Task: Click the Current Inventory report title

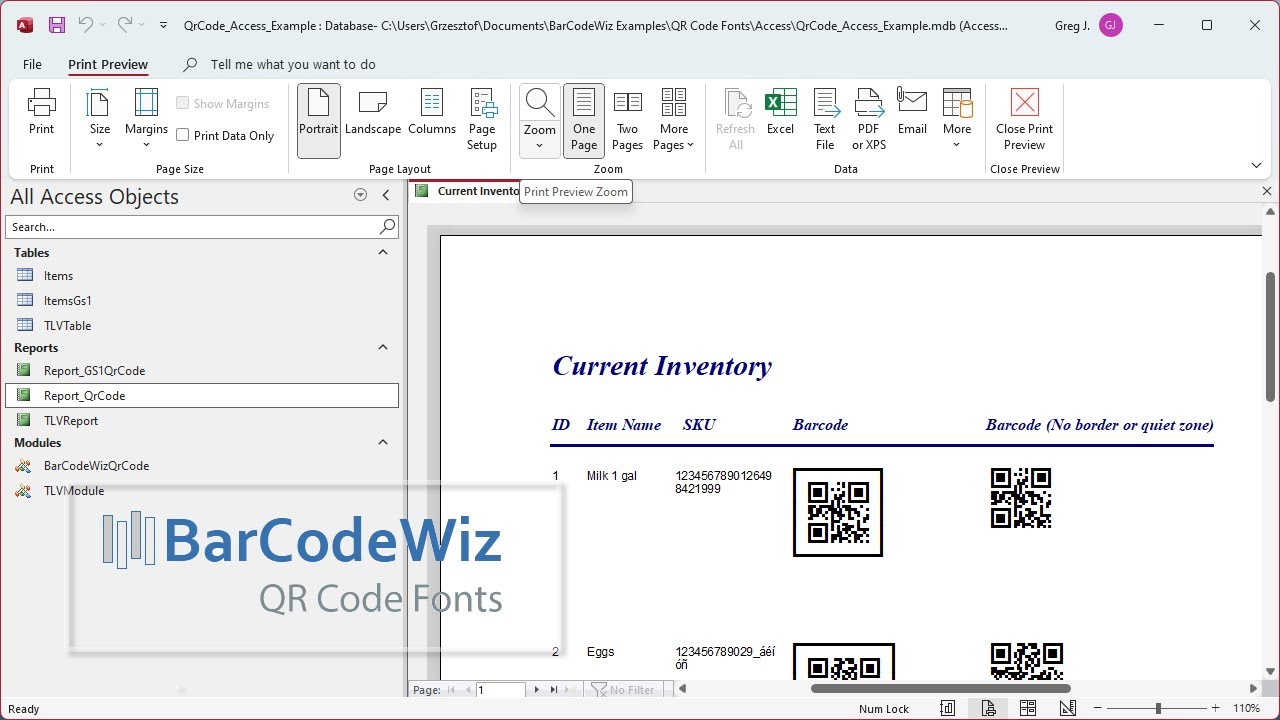Action: (x=662, y=367)
